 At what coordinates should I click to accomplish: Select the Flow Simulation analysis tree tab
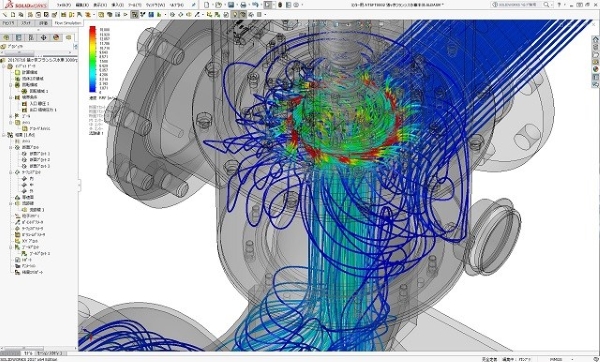[68, 38]
